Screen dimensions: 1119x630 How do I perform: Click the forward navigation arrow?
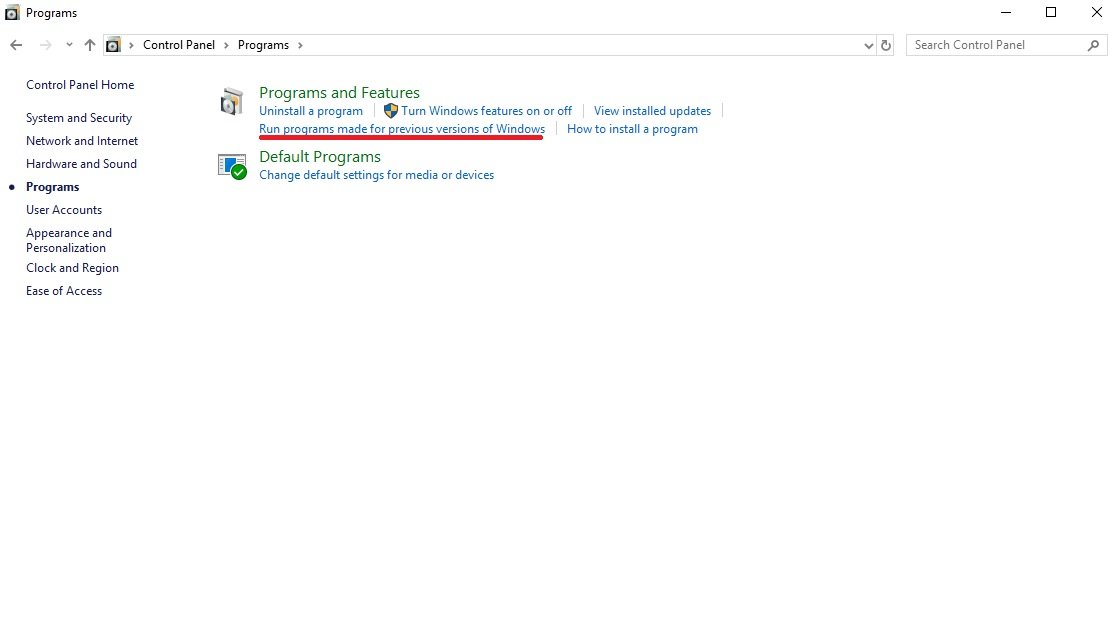45,45
